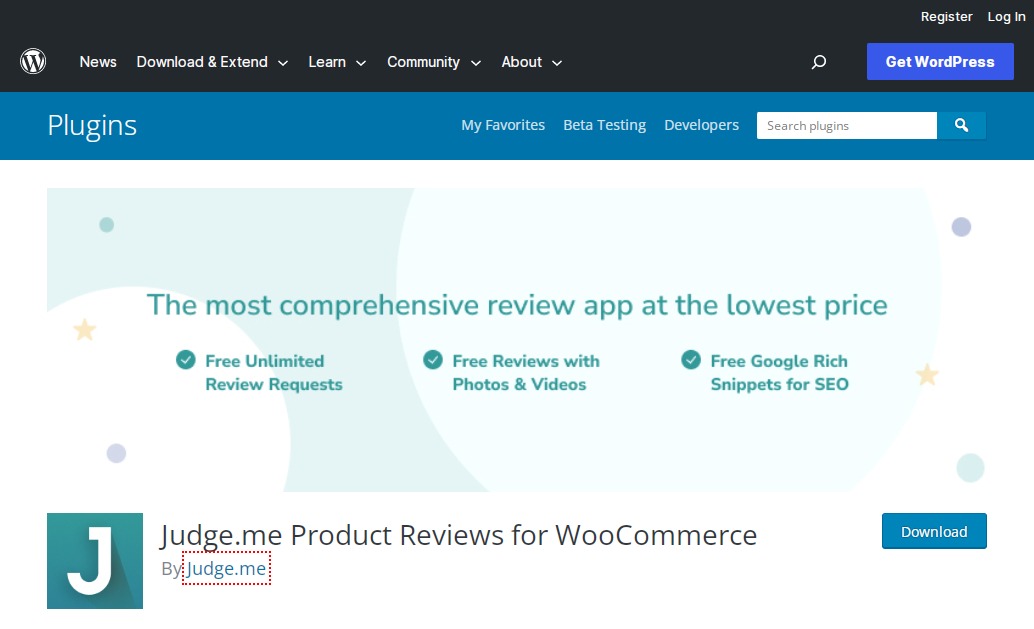The height and width of the screenshot is (629, 1034).
Task: Click the Log In link
Action: (1006, 16)
